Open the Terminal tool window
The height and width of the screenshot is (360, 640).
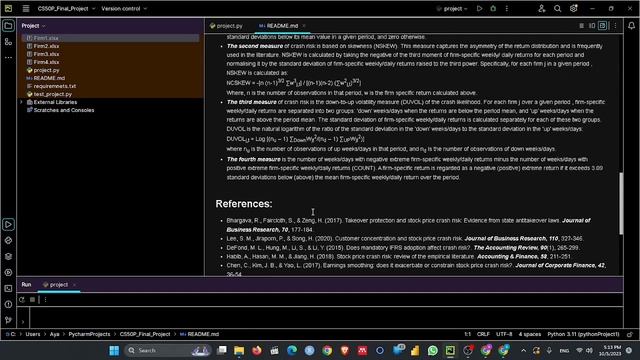coord(8,289)
